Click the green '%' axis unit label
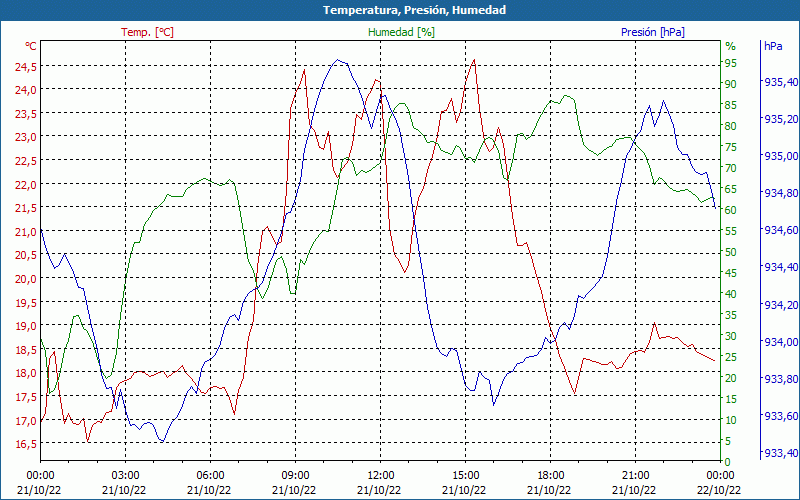 click(x=731, y=46)
